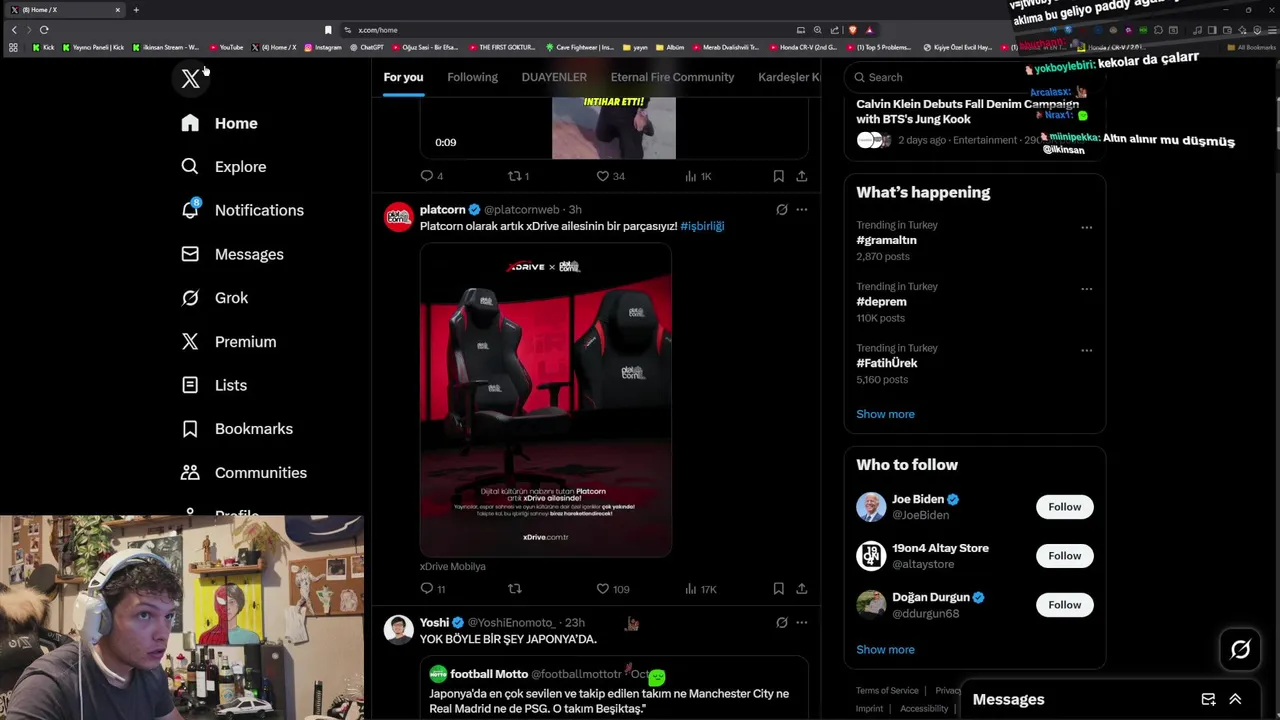Bookmark the platcorn post
The height and width of the screenshot is (720, 1280).
[778, 589]
